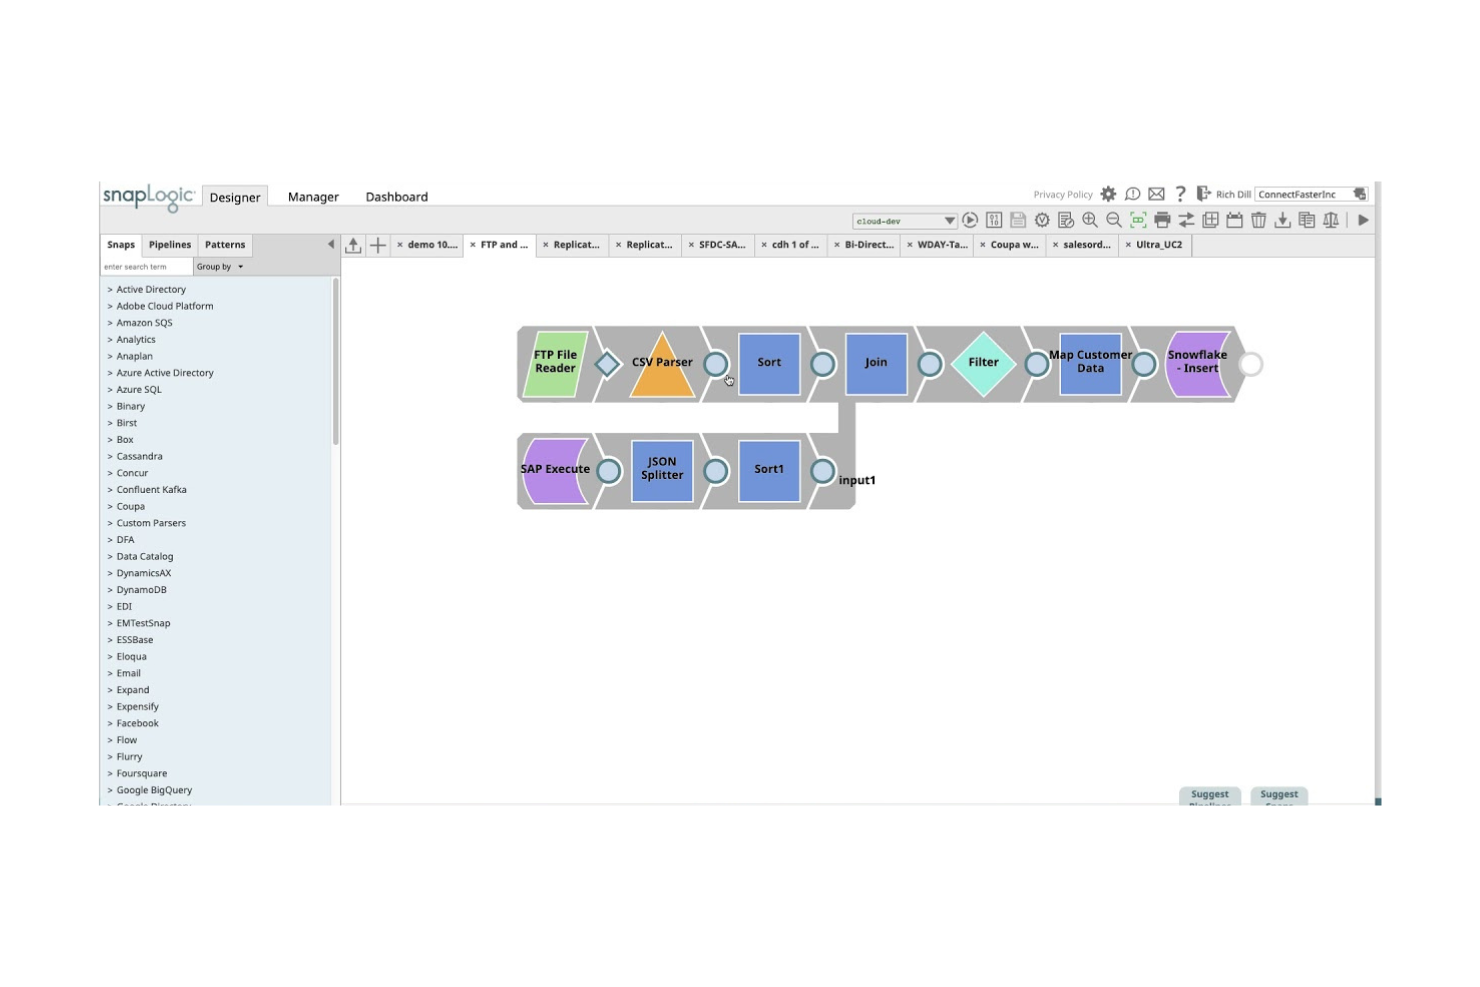Switch to the Manager tab
This screenshot has width=1480, height=987.
point(313,197)
